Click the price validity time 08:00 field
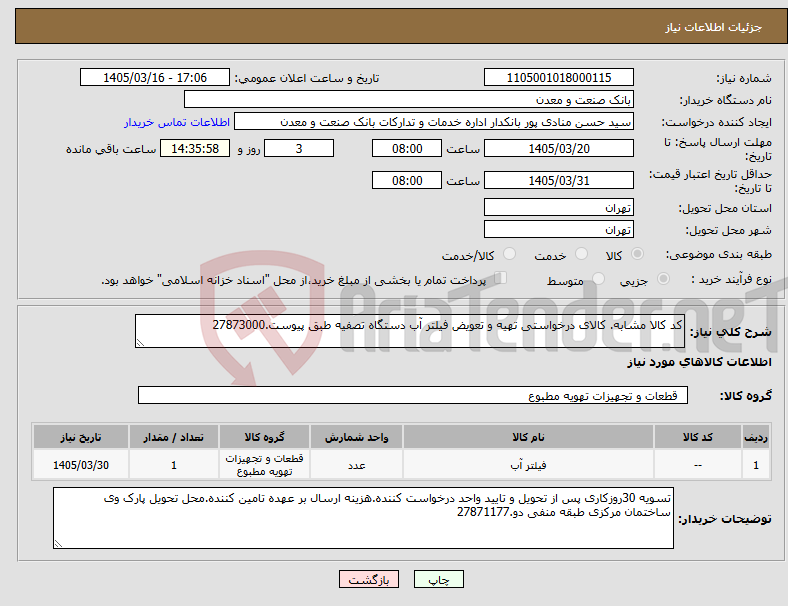Viewport: 788px width, 606px height. tap(407, 180)
